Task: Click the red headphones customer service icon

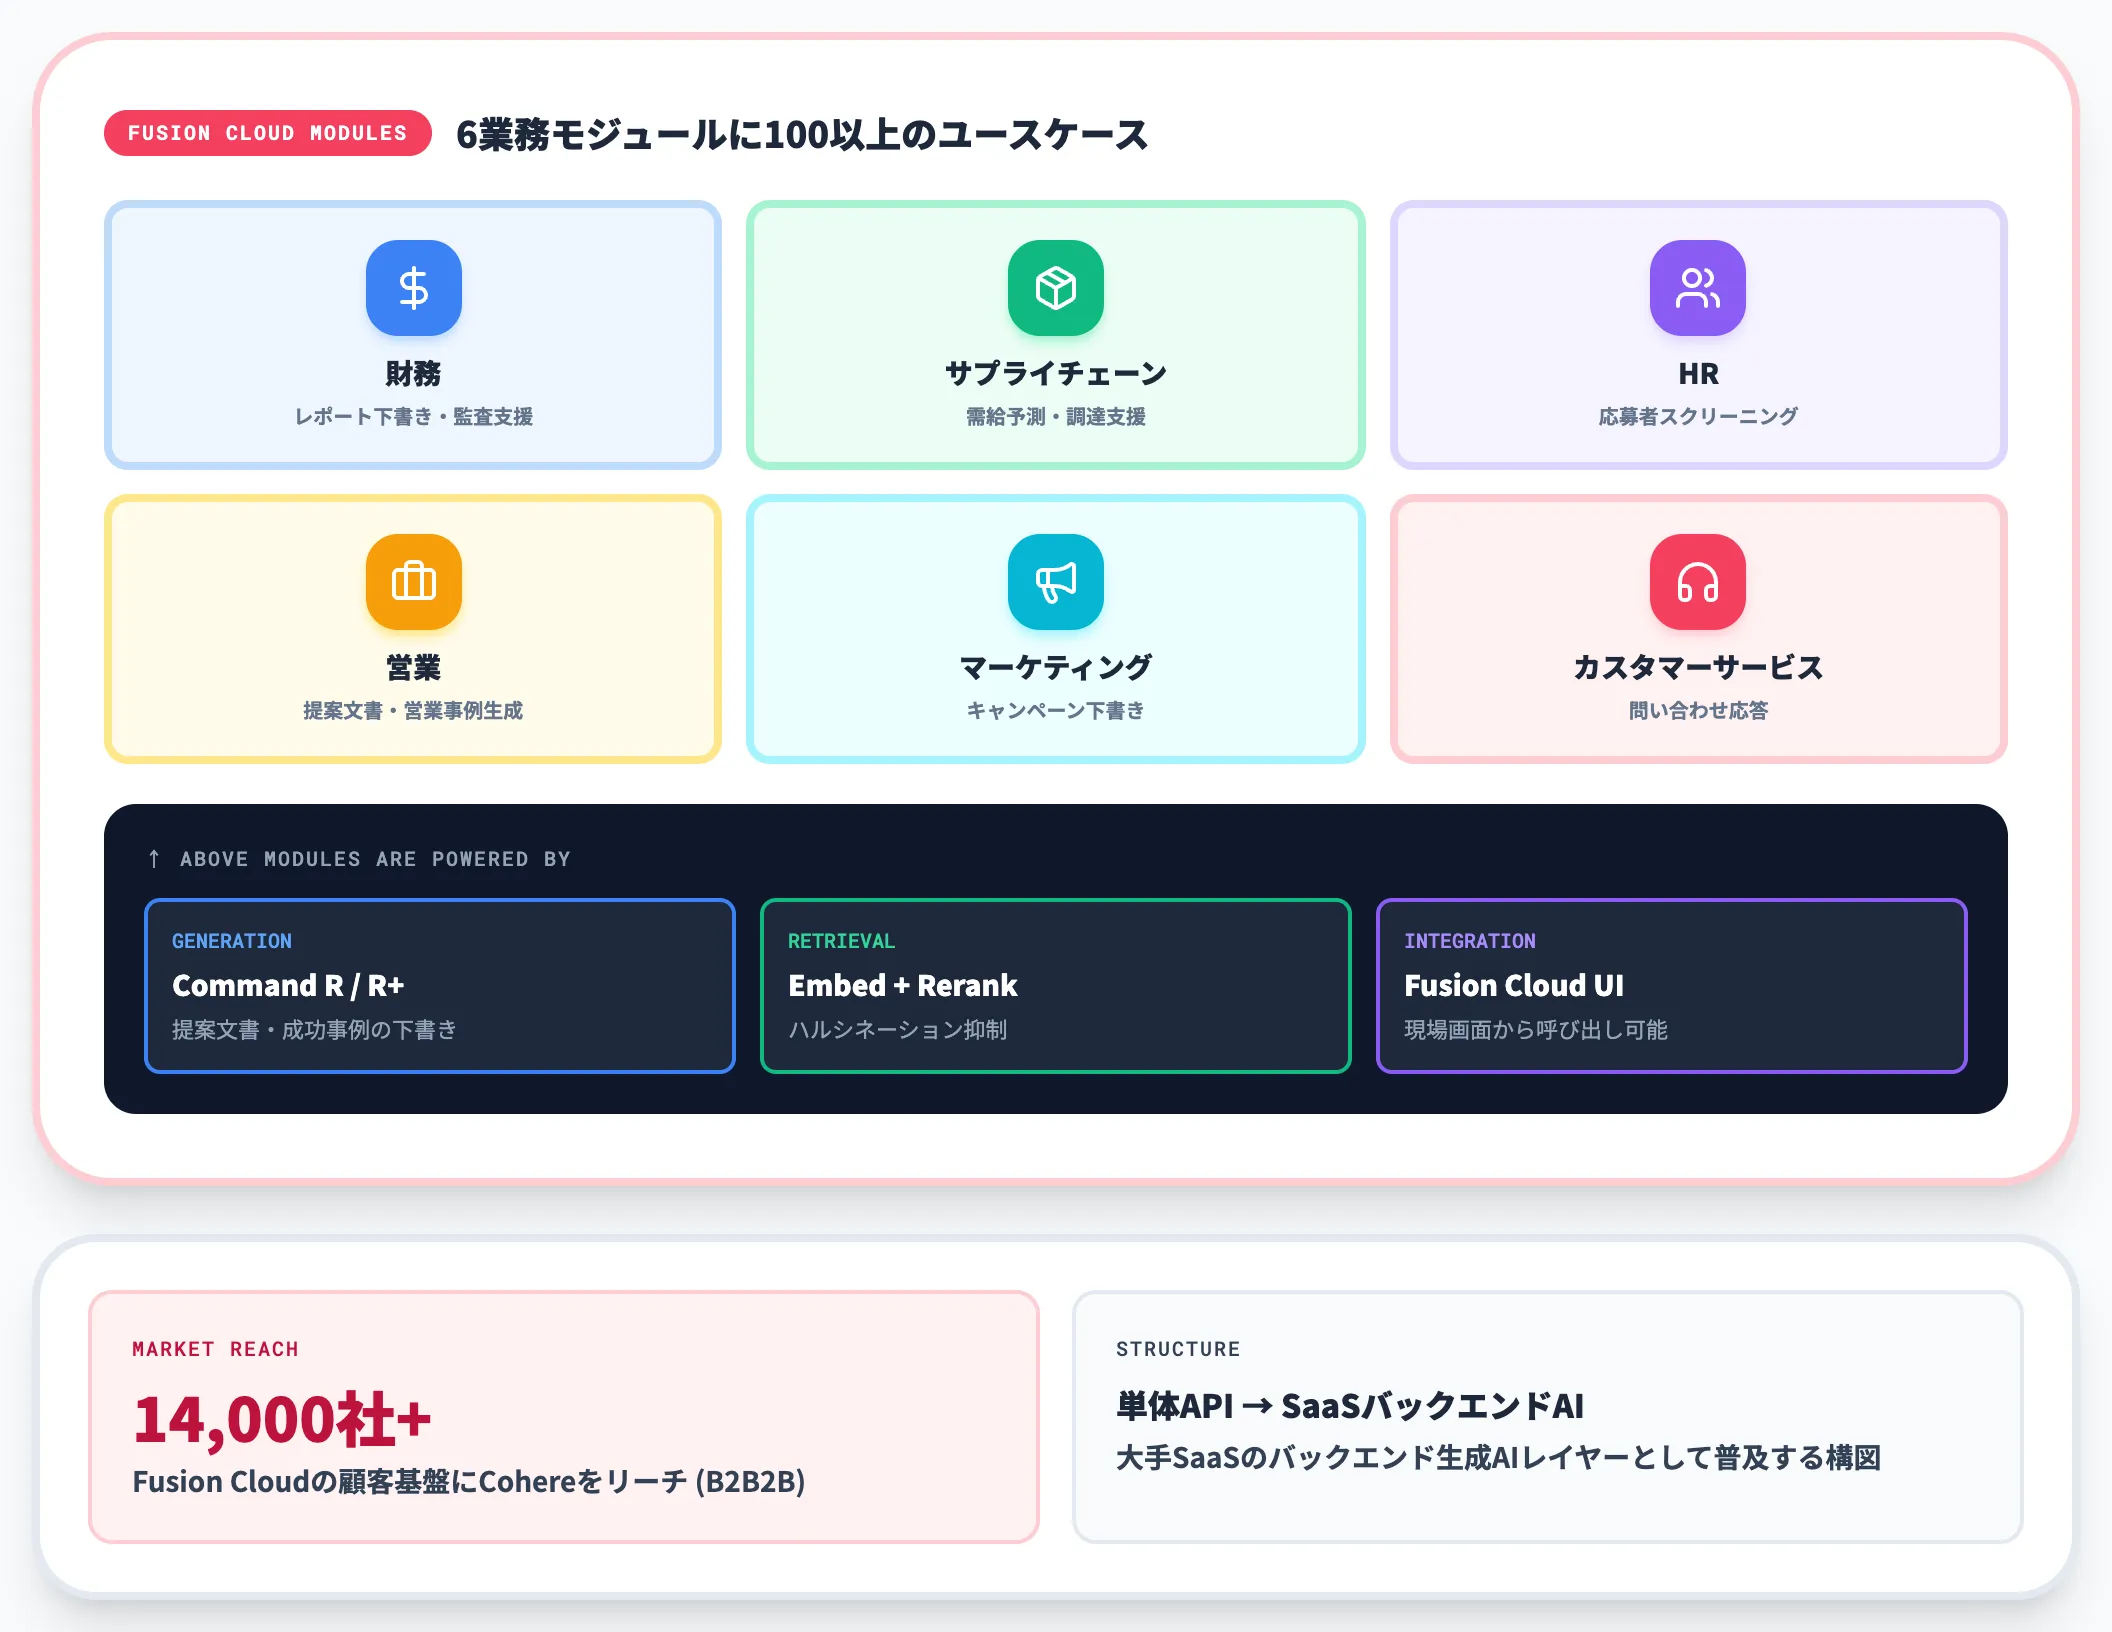Action: click(x=1697, y=582)
